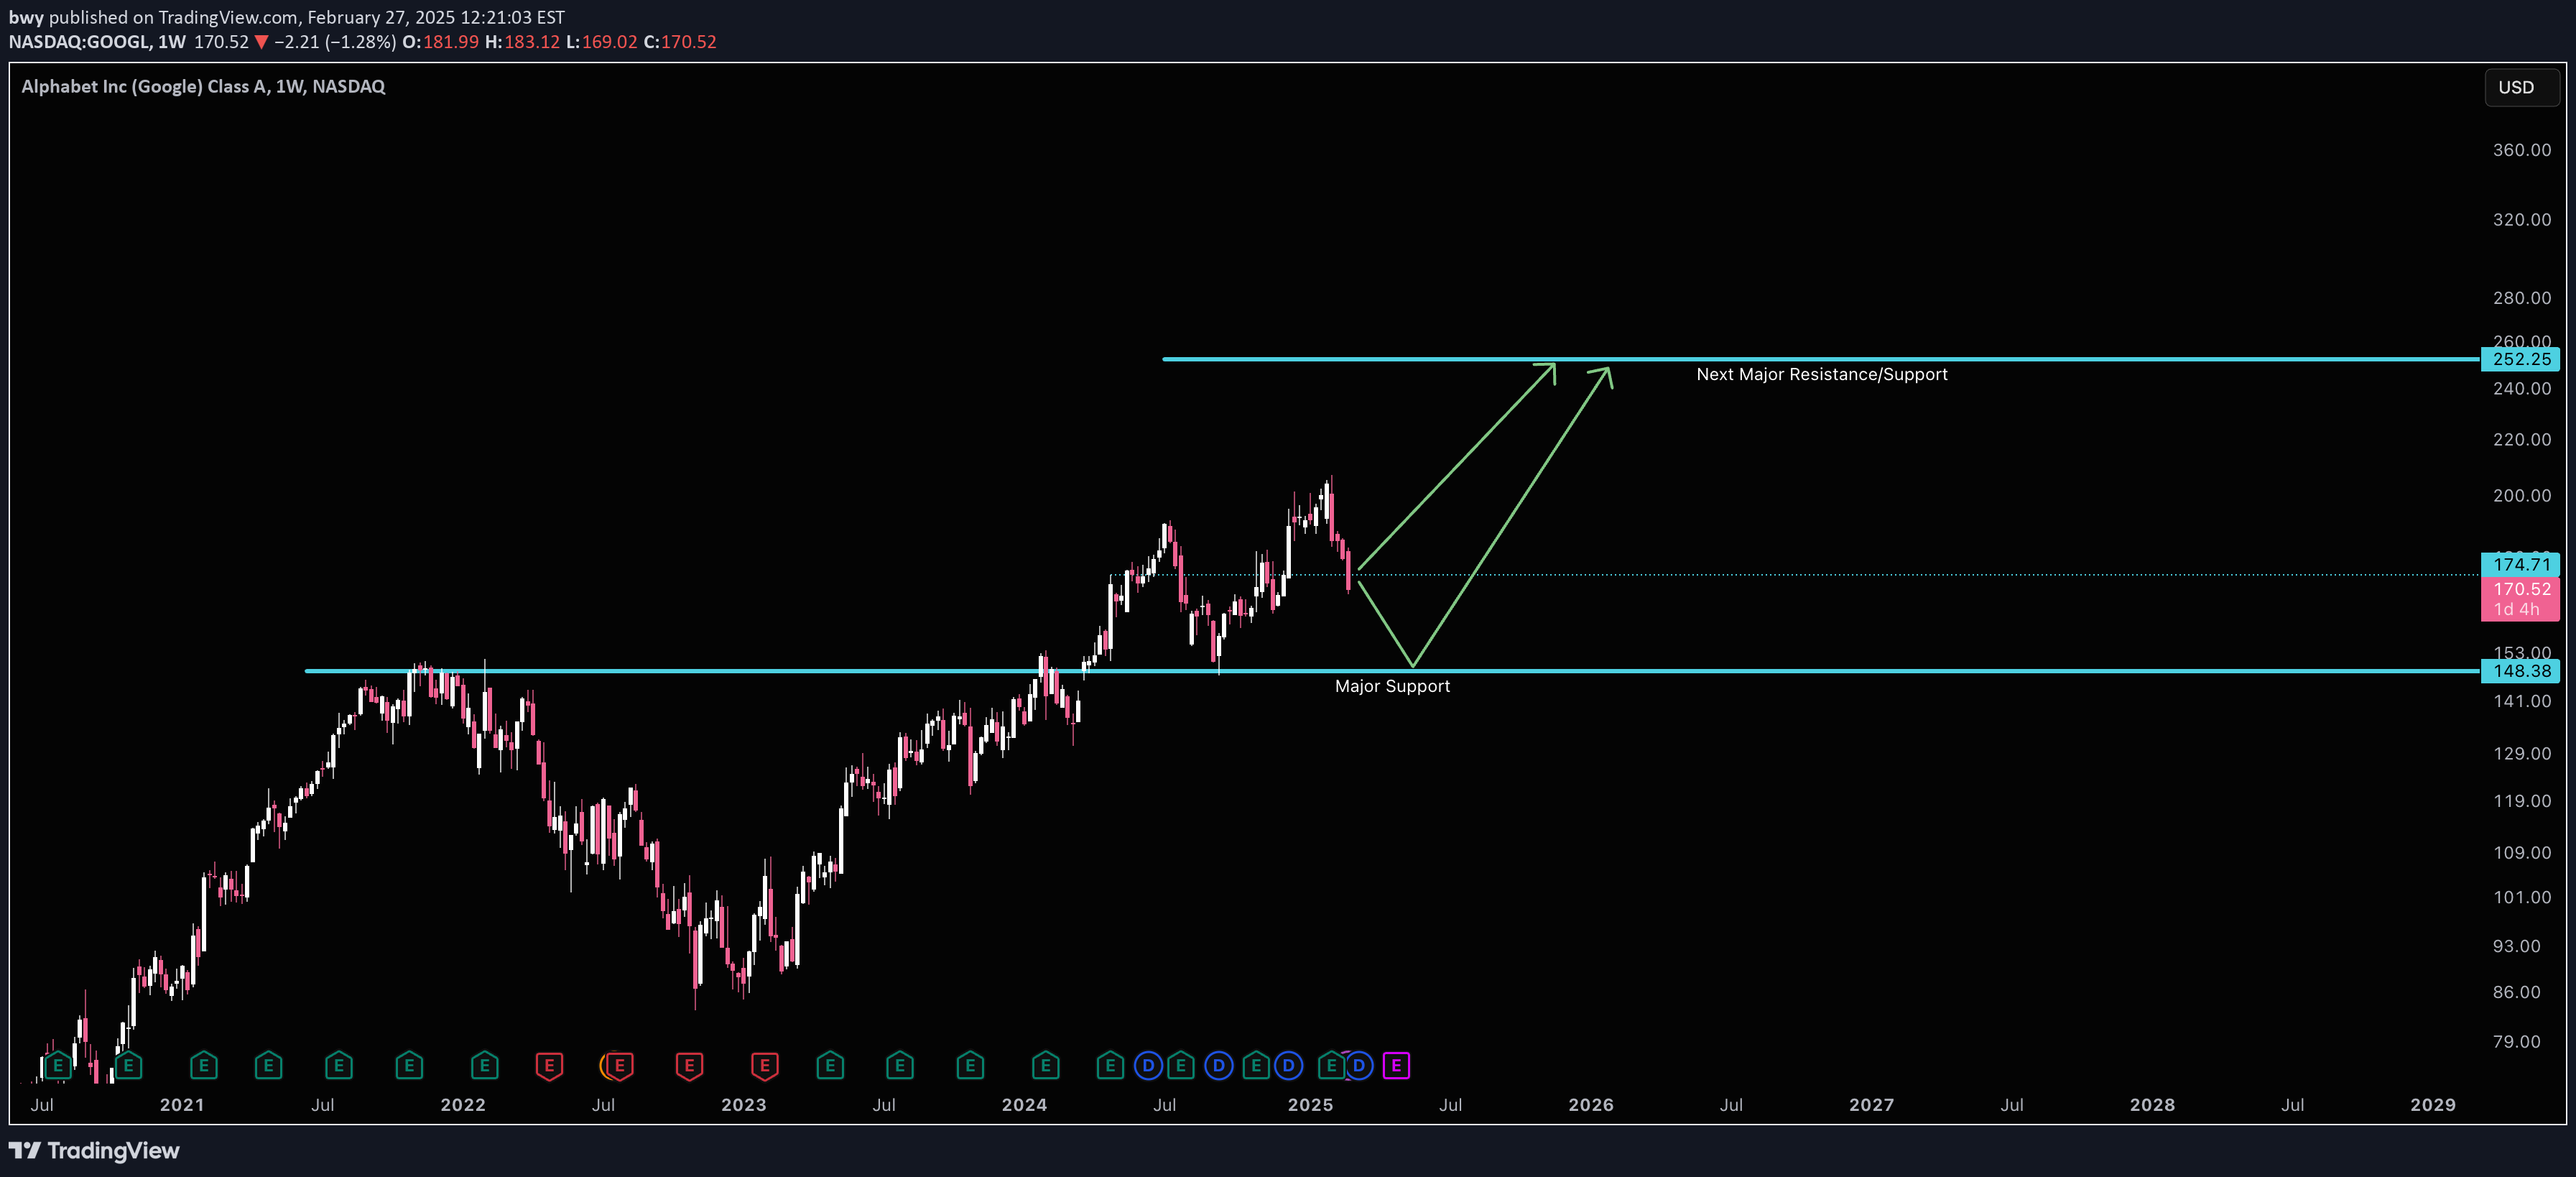
Task: Click the 280.00 price axis label
Action: click(x=2521, y=298)
